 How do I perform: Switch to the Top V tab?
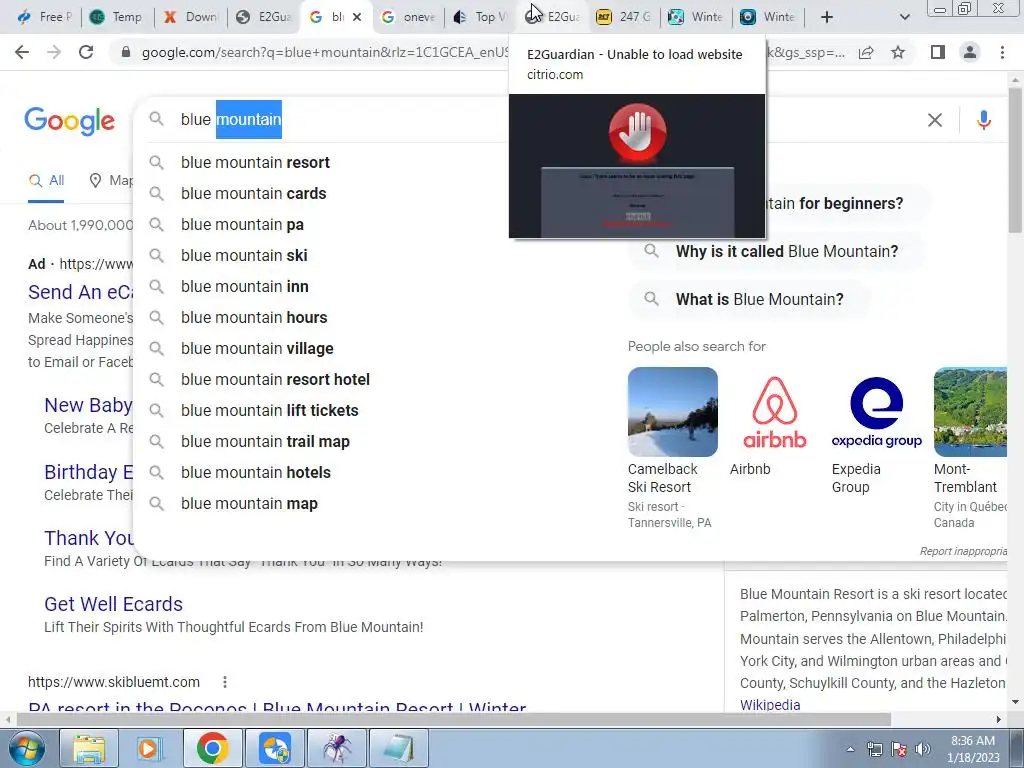481,17
